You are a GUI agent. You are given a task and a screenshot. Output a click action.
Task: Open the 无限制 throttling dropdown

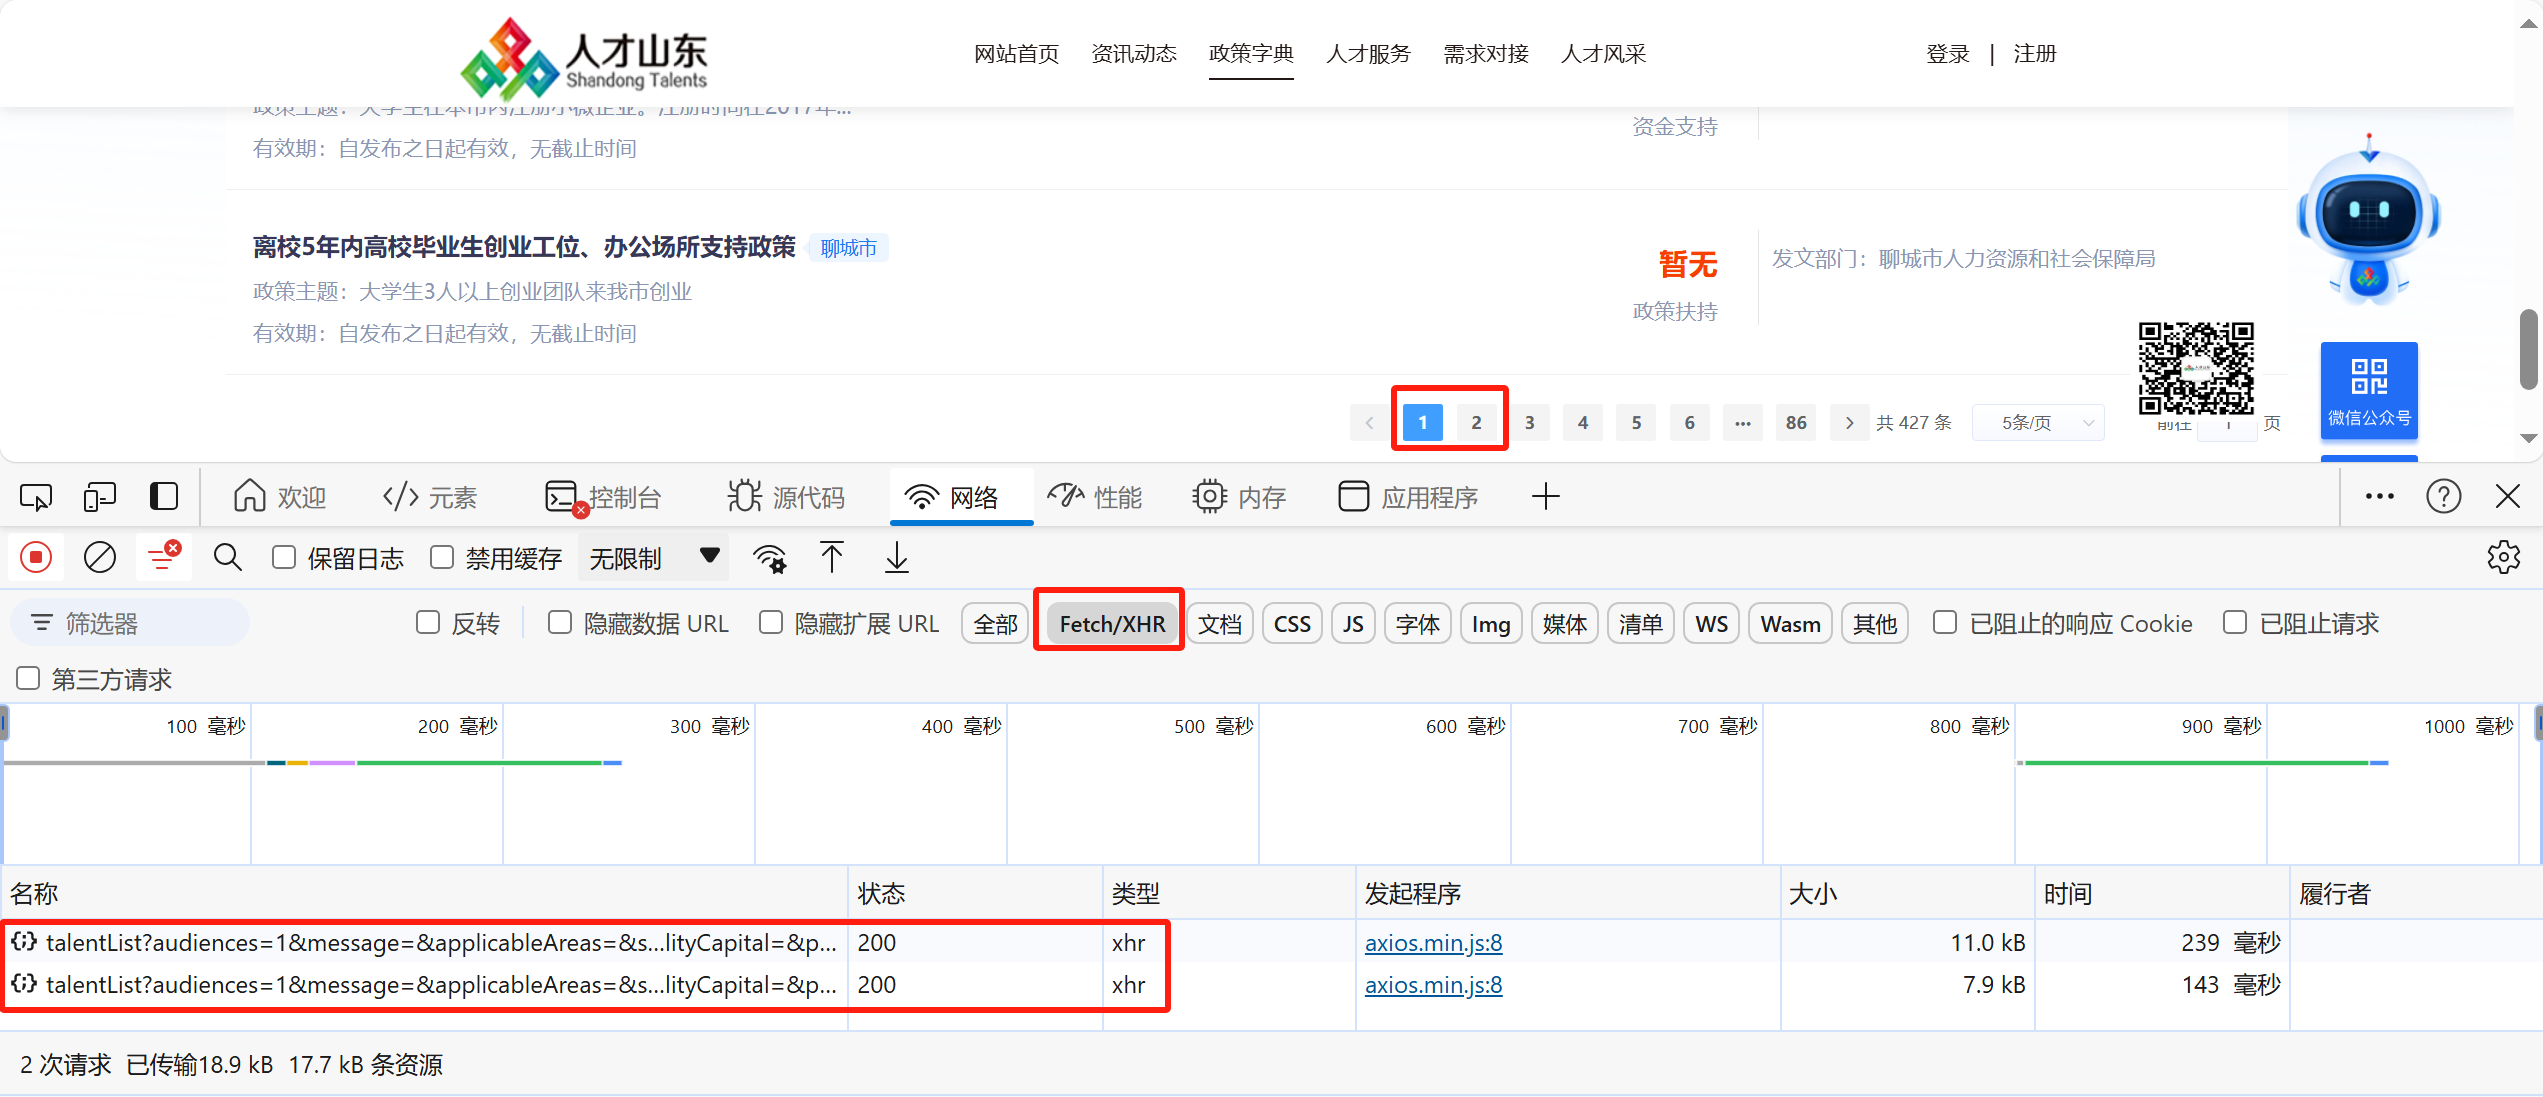[650, 557]
